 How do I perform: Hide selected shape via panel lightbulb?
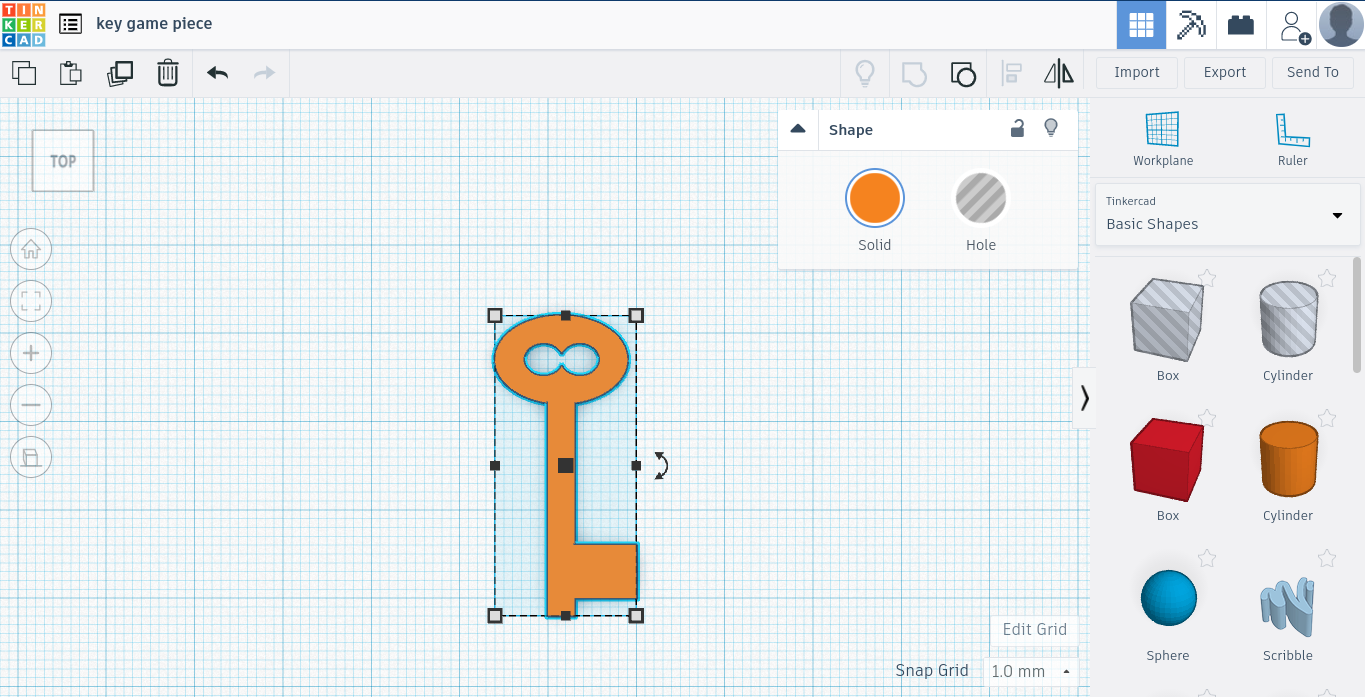point(1051,128)
